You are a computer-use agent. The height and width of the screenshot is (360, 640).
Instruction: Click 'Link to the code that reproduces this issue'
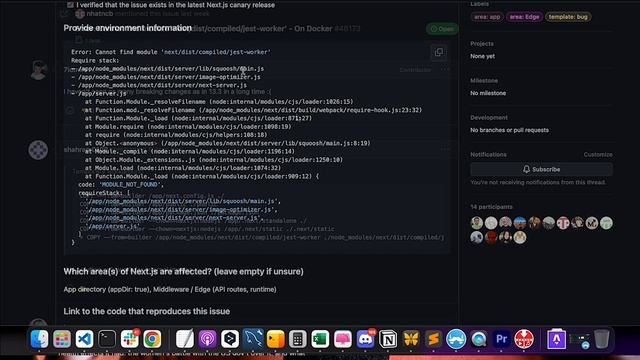[x=147, y=311]
